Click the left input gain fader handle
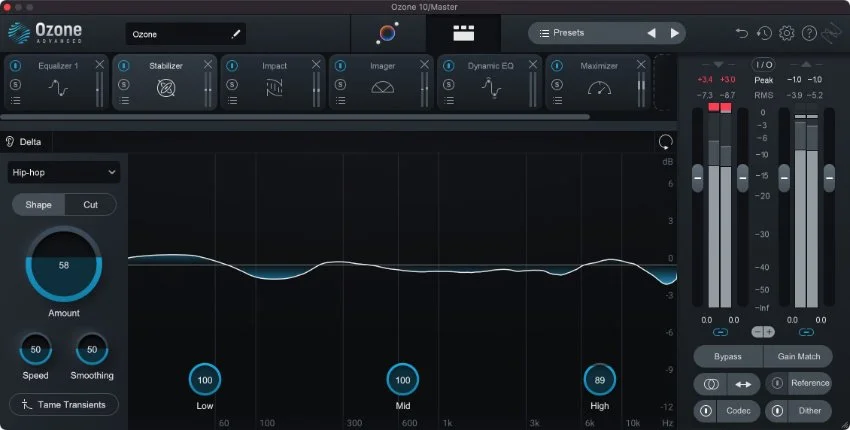 tap(698, 178)
